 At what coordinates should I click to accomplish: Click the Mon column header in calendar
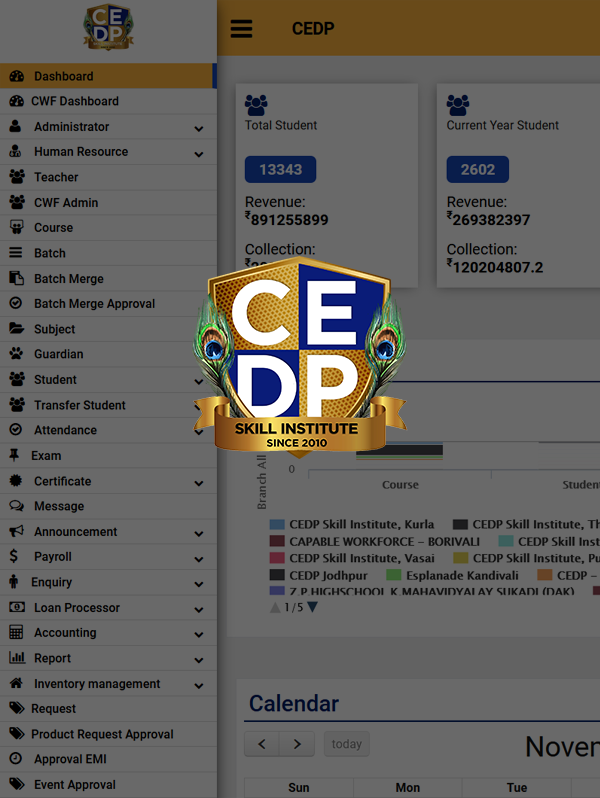click(408, 787)
